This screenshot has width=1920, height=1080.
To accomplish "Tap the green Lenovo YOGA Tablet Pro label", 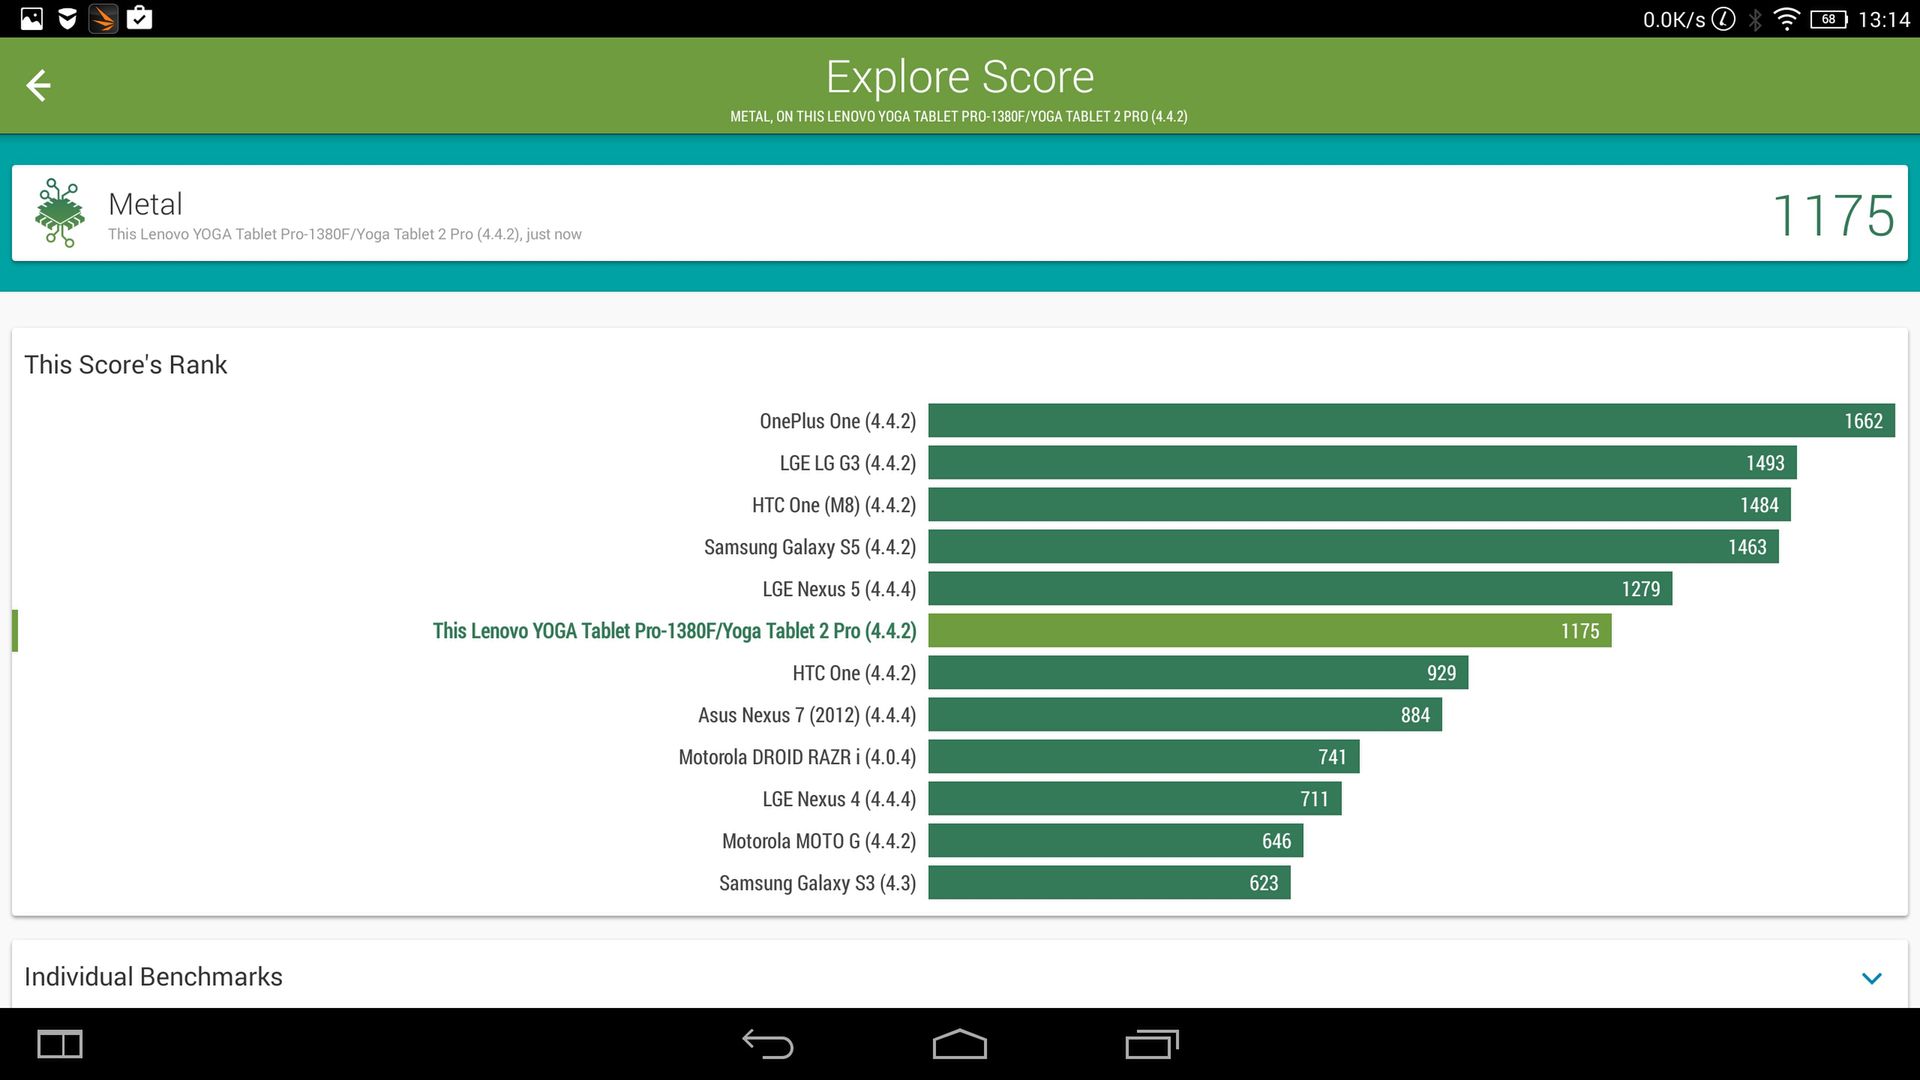I will click(674, 631).
